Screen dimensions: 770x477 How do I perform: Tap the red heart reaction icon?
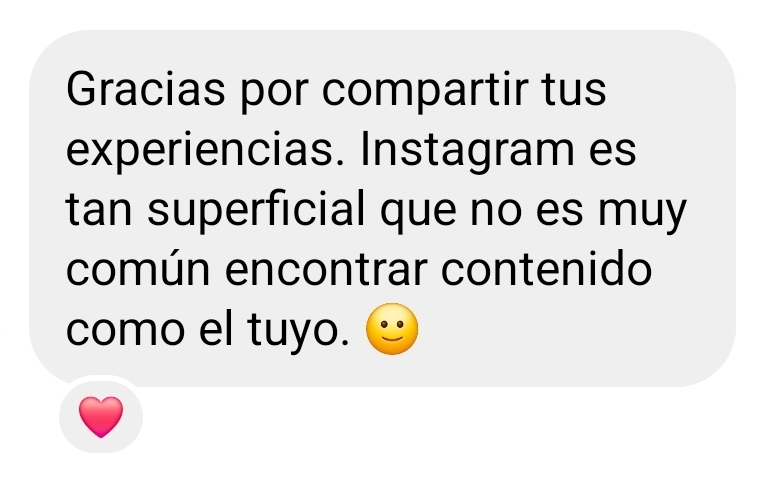point(101,417)
